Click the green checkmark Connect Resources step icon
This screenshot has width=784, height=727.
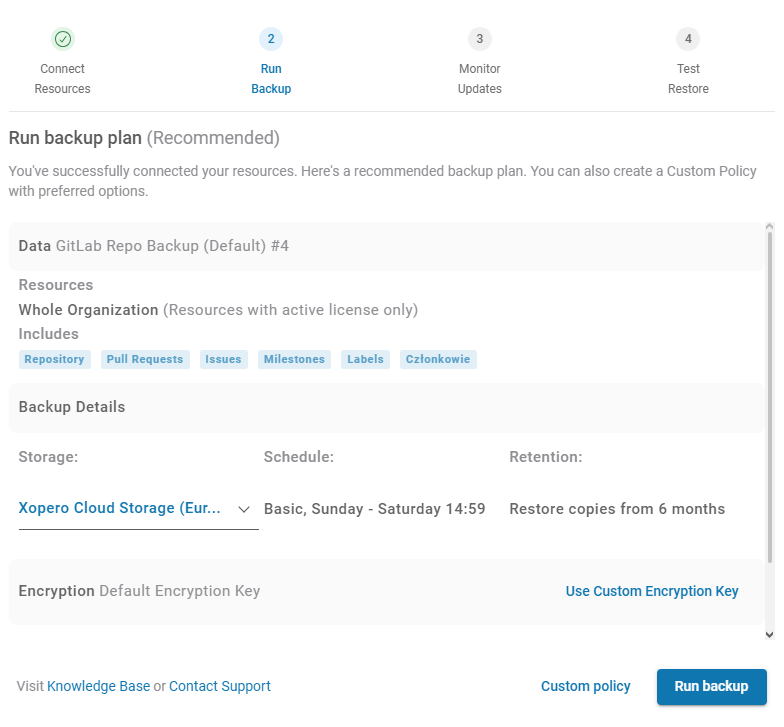pyautogui.click(x=63, y=39)
